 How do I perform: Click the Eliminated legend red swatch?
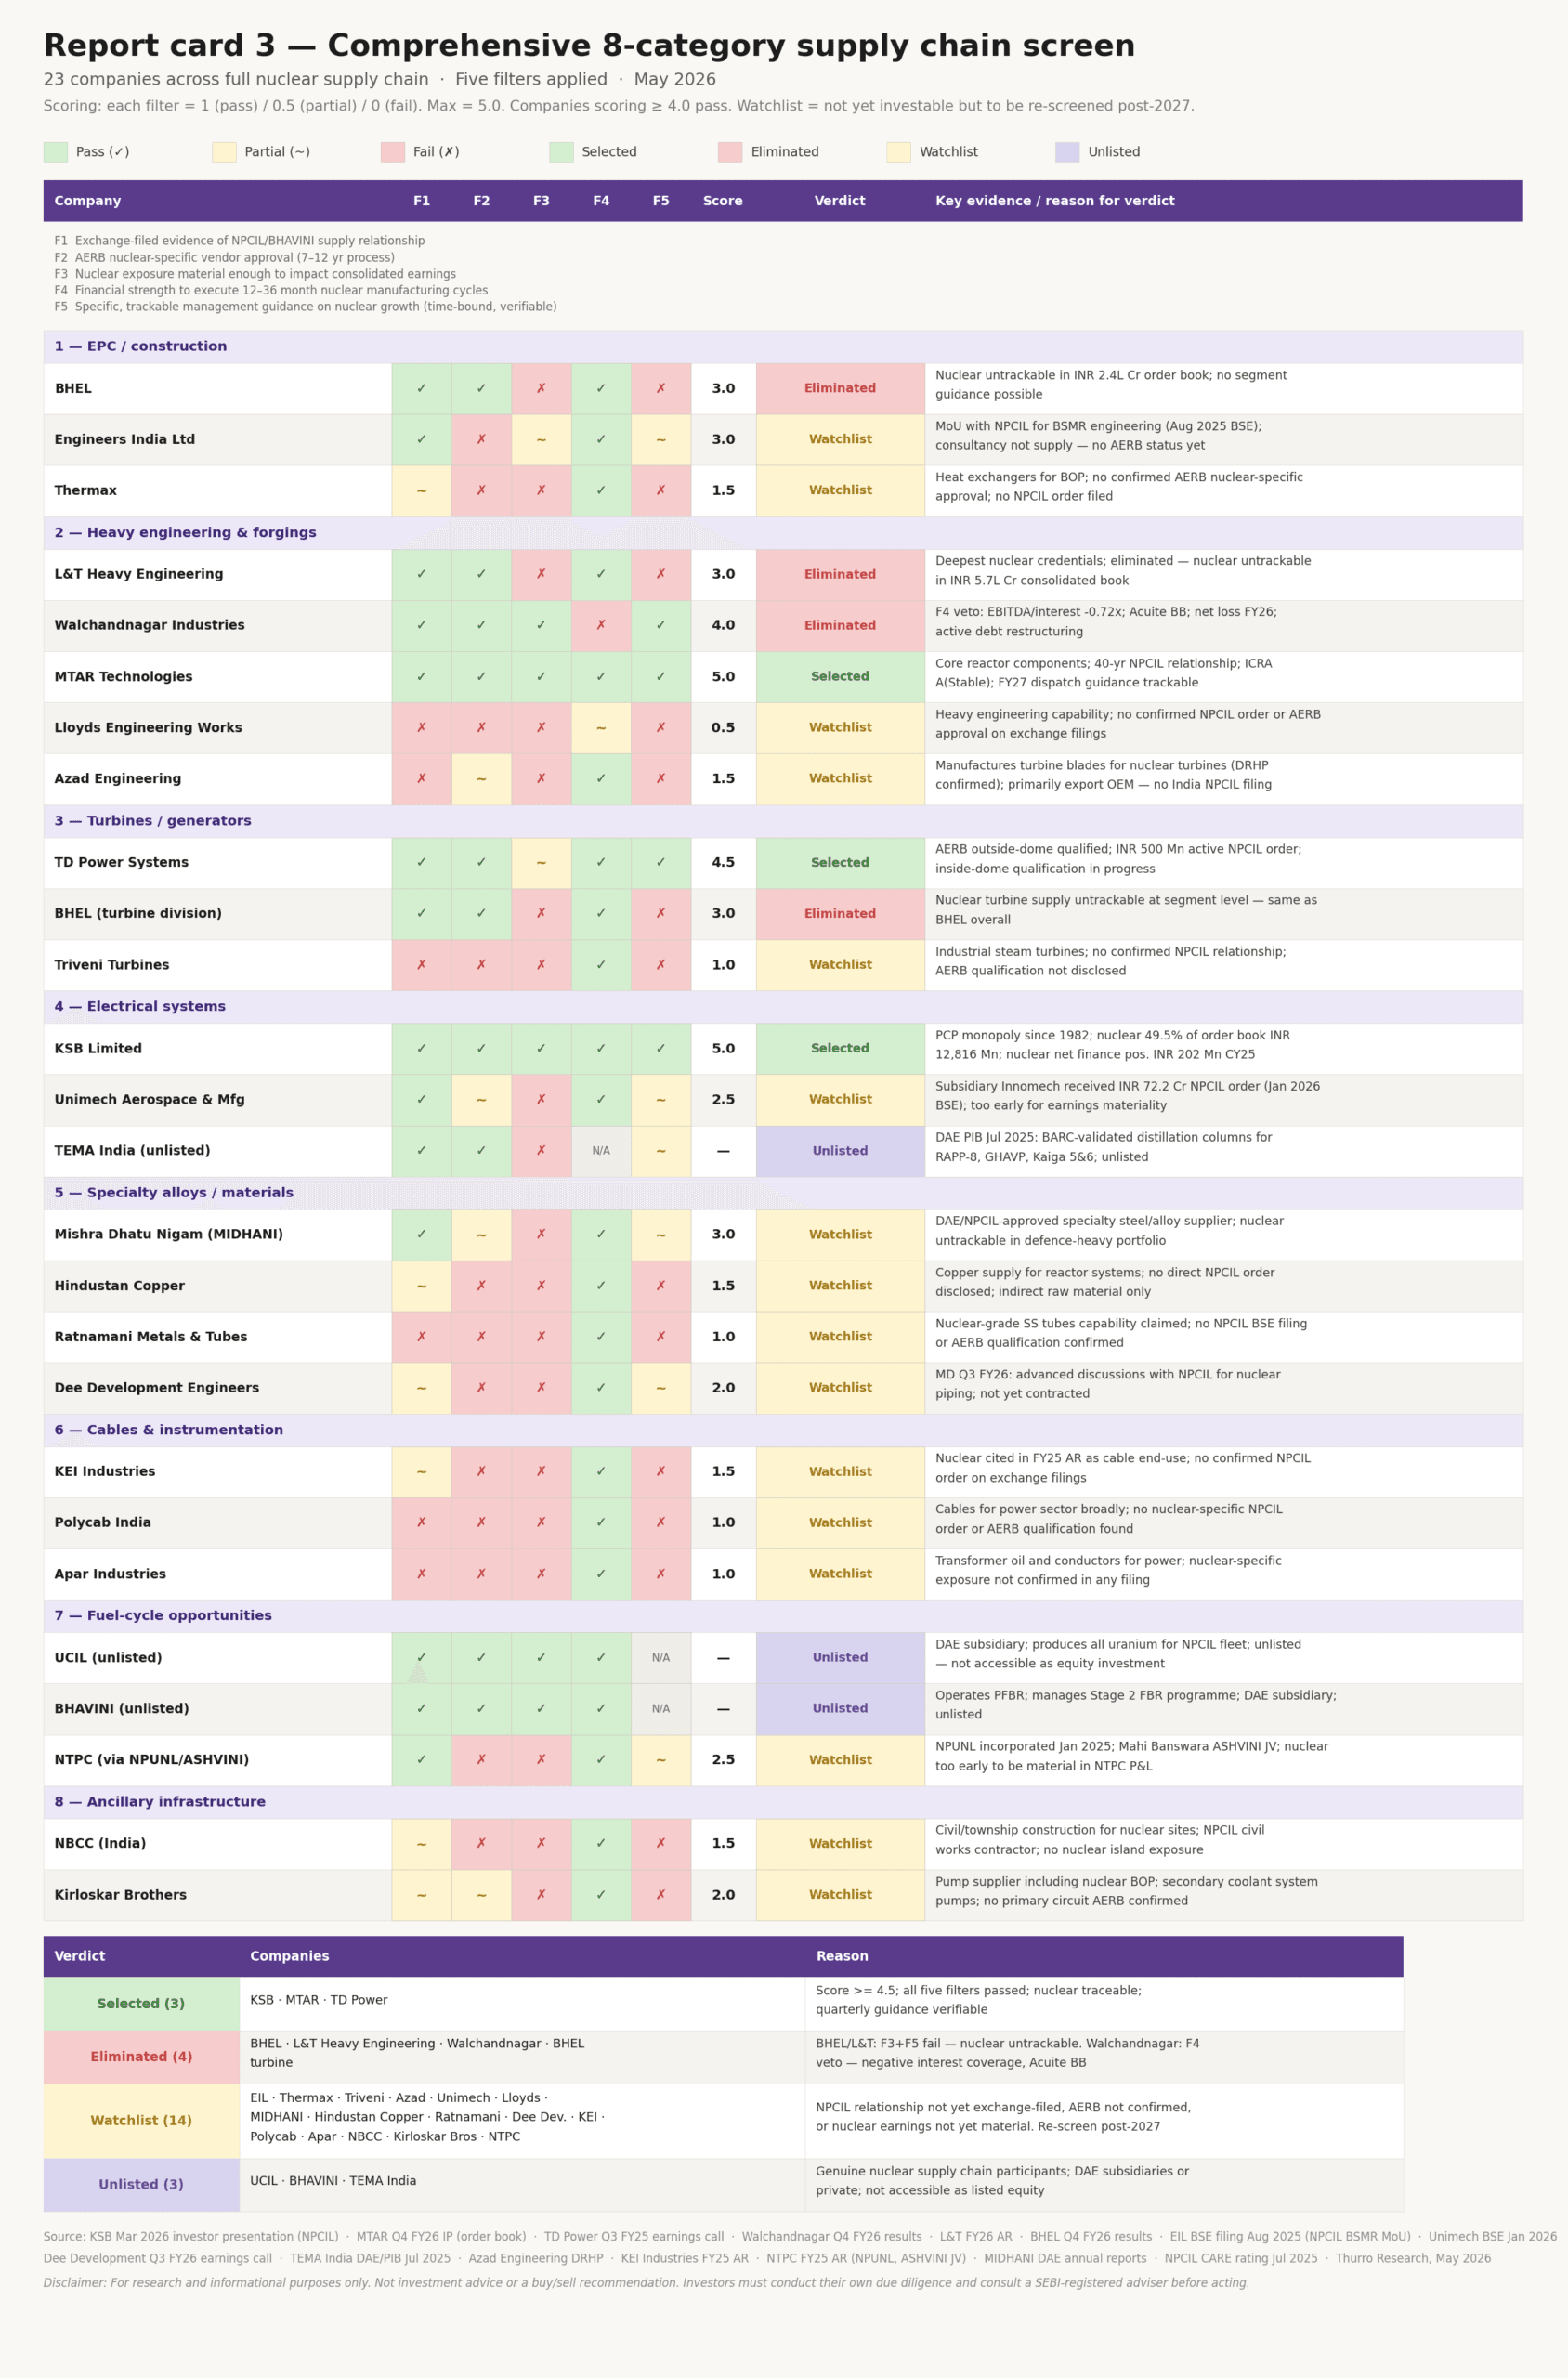pyautogui.click(x=730, y=152)
